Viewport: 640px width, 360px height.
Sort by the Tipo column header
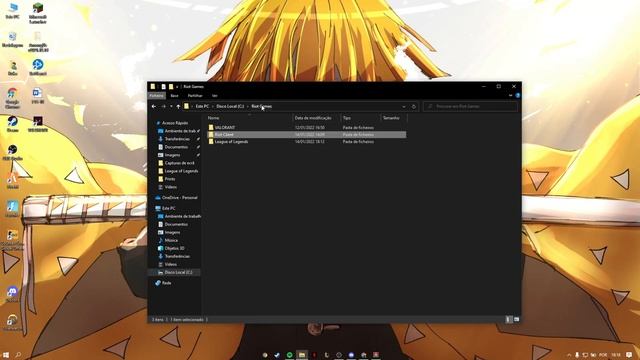coord(347,118)
